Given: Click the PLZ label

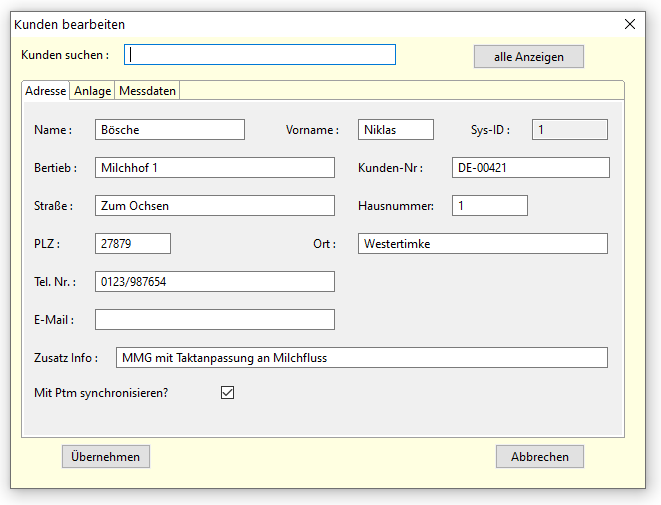Looking at the screenshot, I should [47, 244].
